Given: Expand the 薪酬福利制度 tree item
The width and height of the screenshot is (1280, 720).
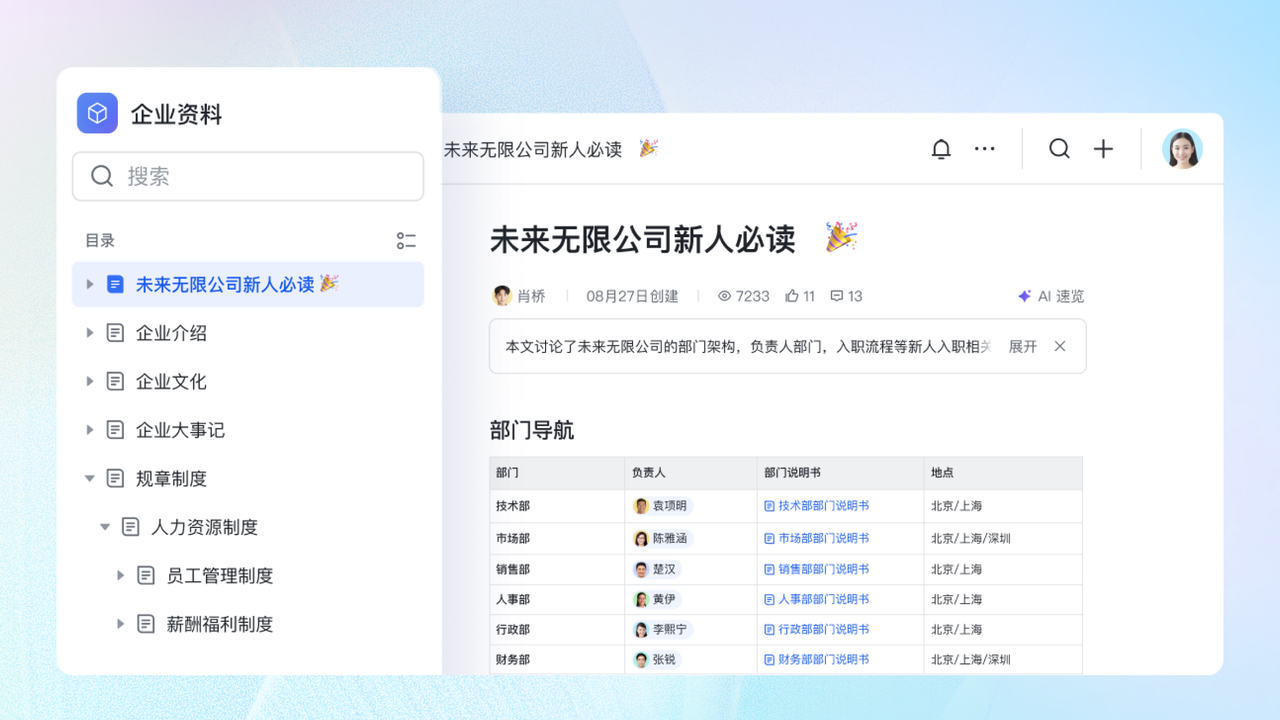Looking at the screenshot, I should 120,624.
